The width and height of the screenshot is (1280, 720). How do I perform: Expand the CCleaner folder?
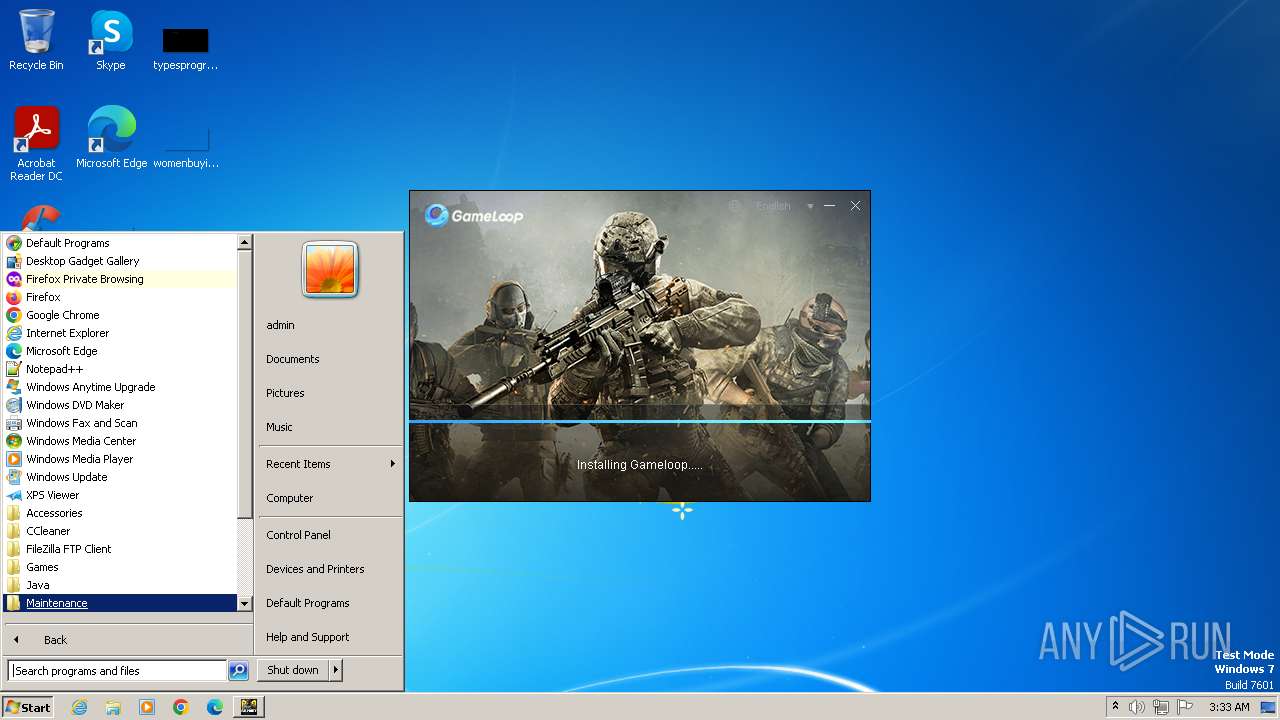coord(120,531)
